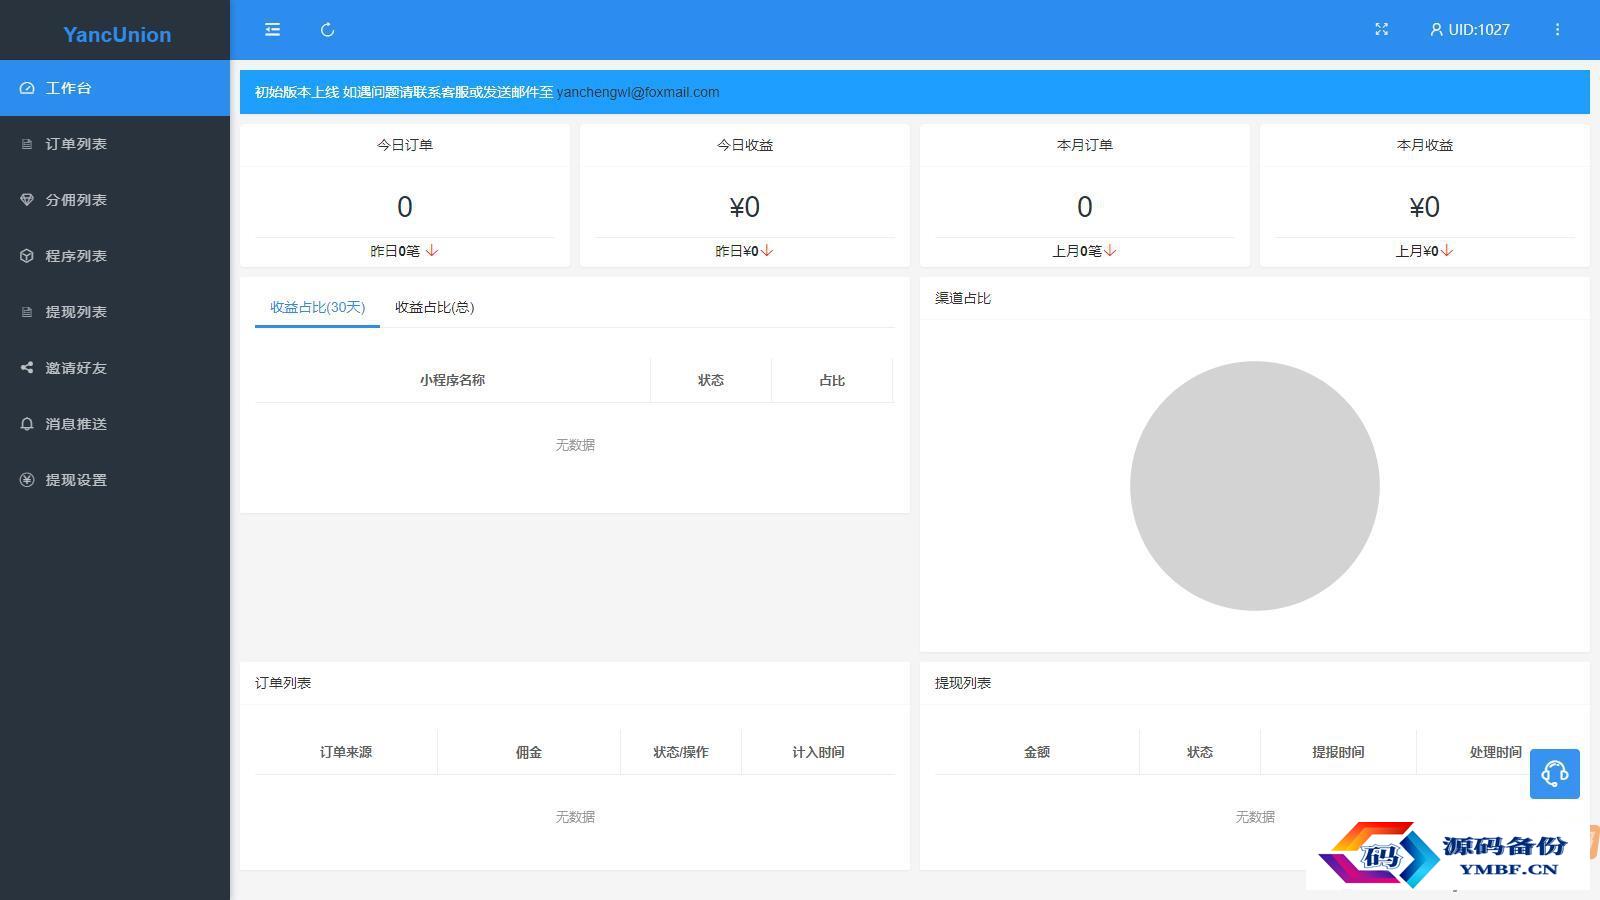Click the share icon beside 邀请好友
This screenshot has height=900, width=1600.
27,368
